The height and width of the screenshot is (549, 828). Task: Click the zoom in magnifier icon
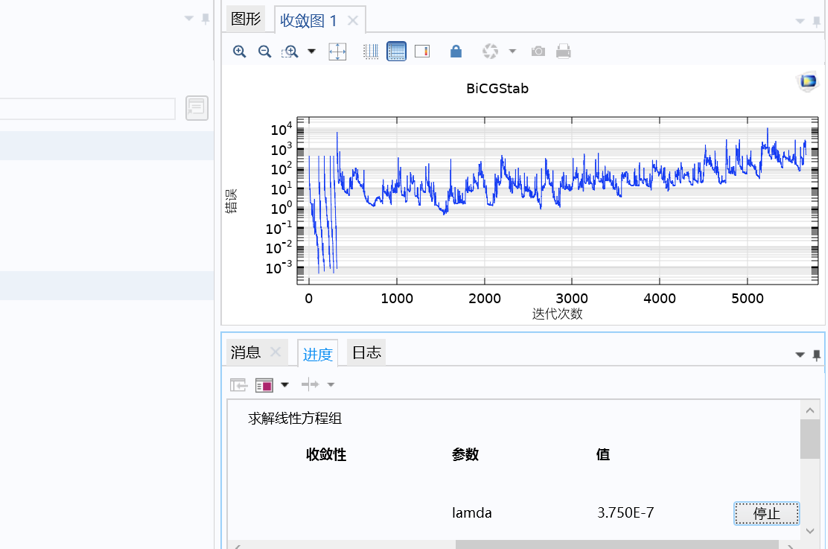coord(239,51)
